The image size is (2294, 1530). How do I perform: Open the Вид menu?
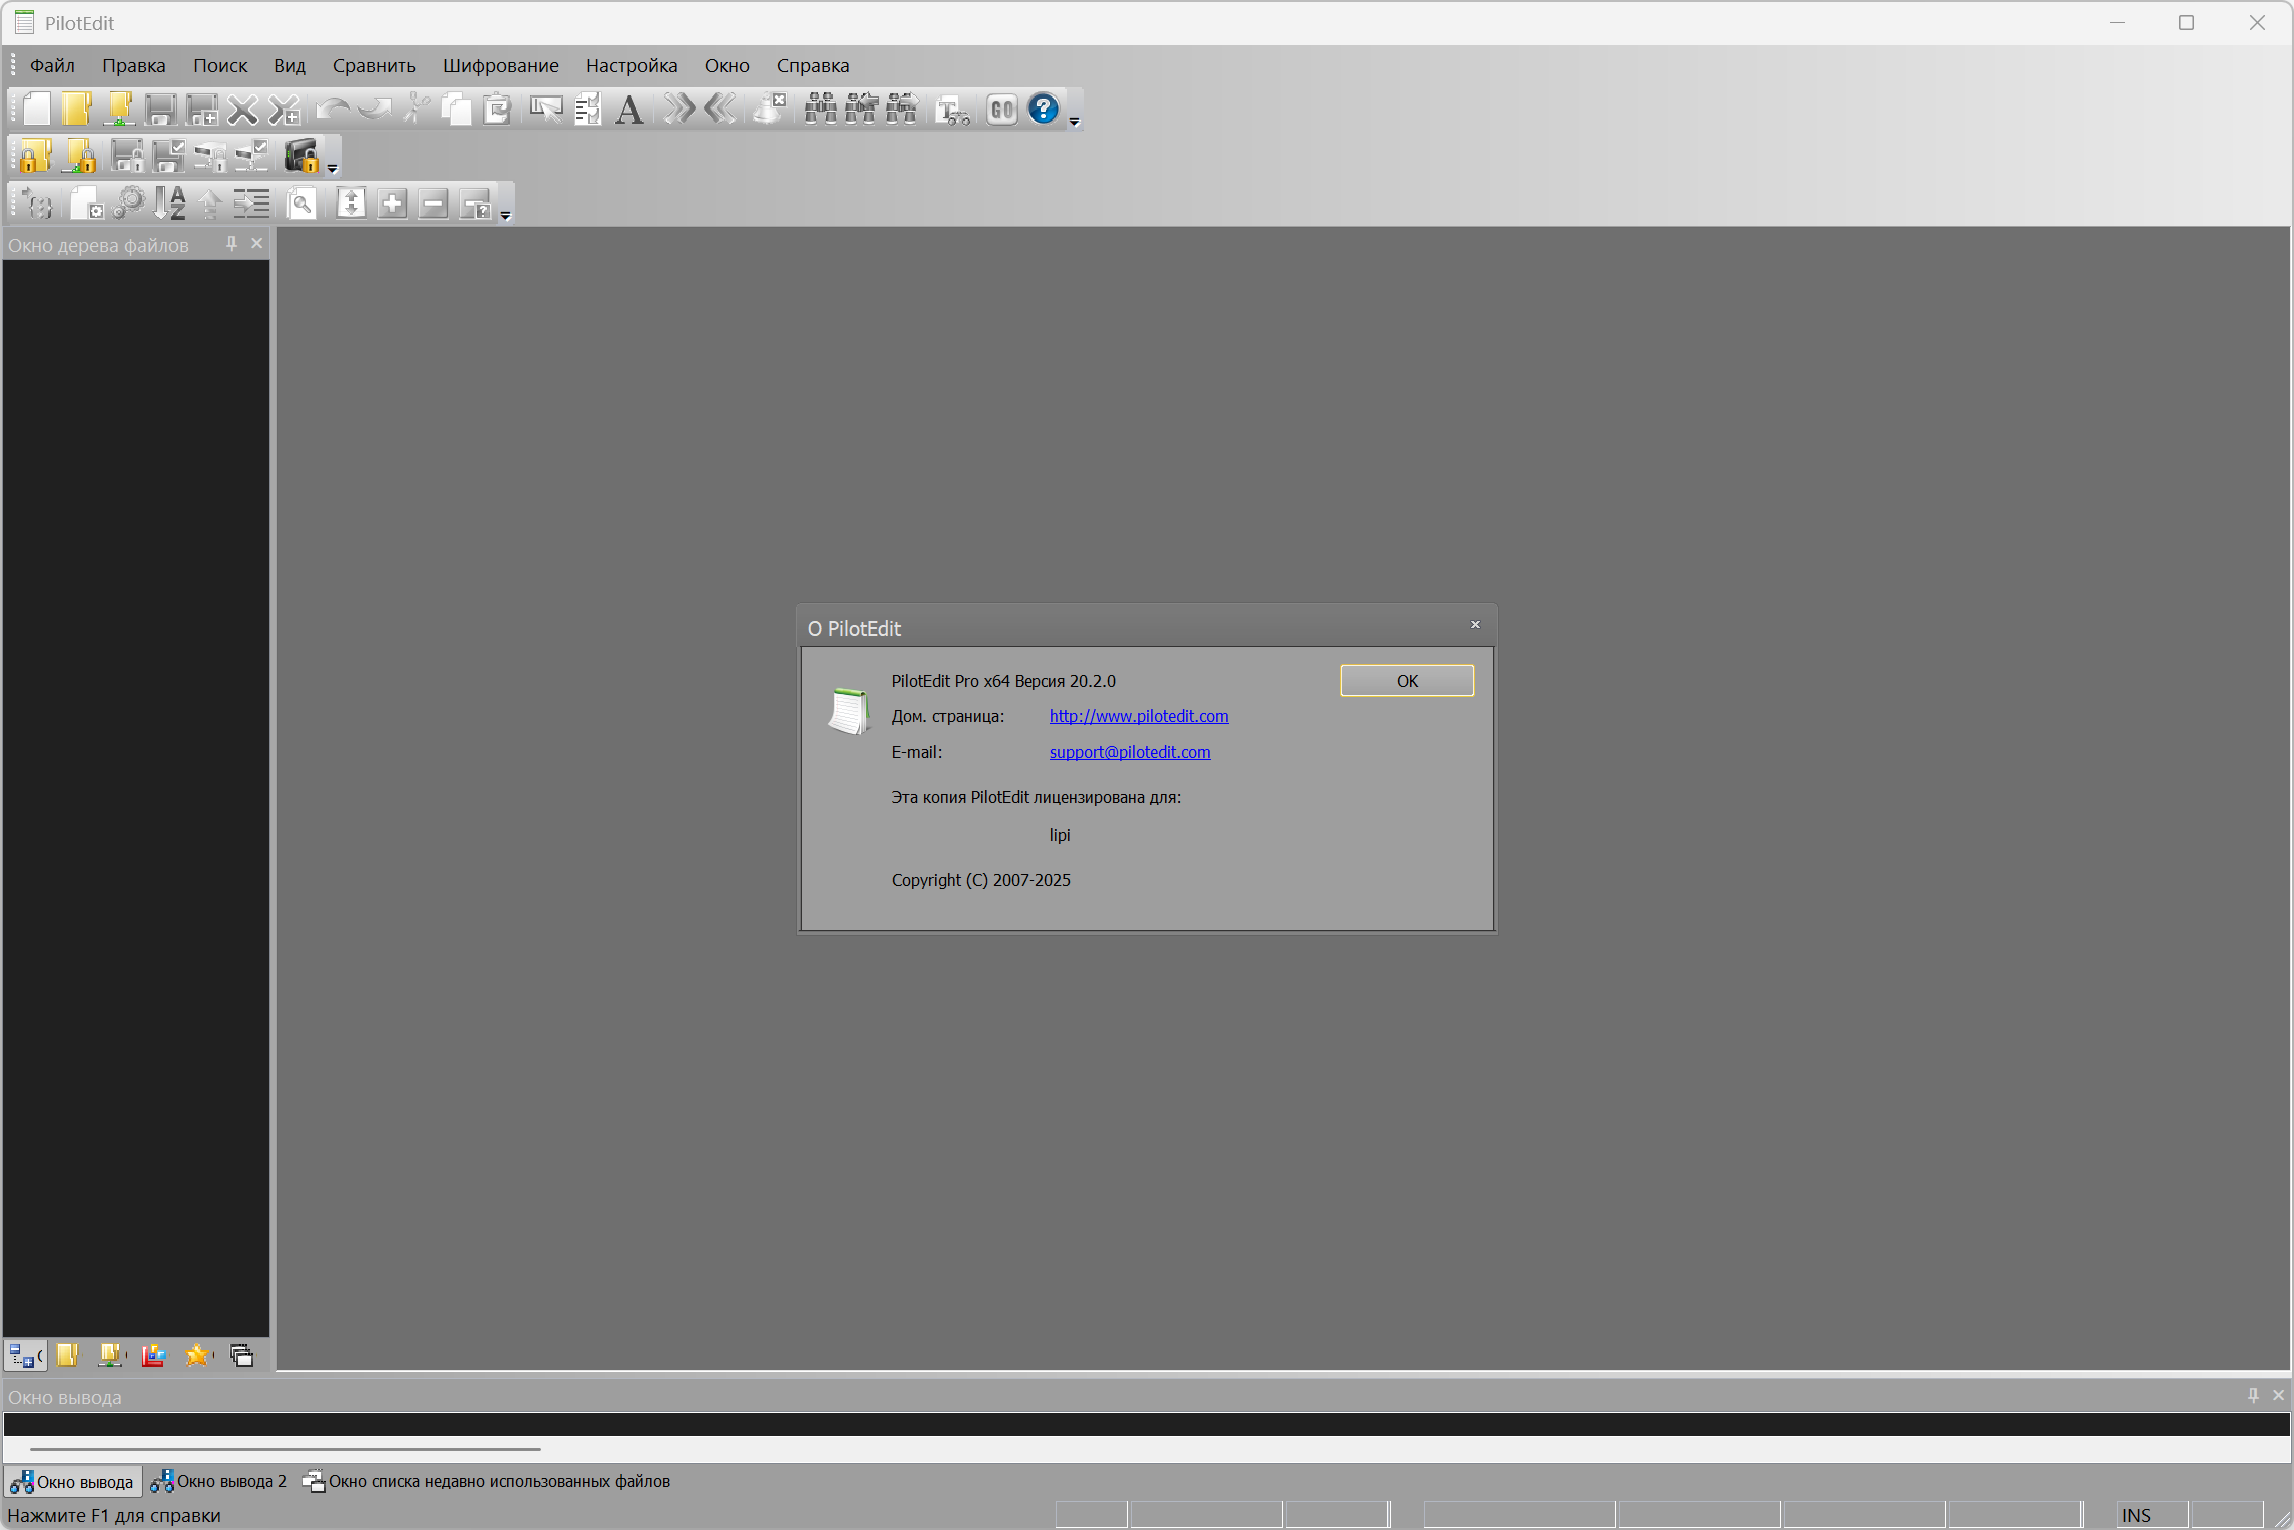pyautogui.click(x=290, y=65)
